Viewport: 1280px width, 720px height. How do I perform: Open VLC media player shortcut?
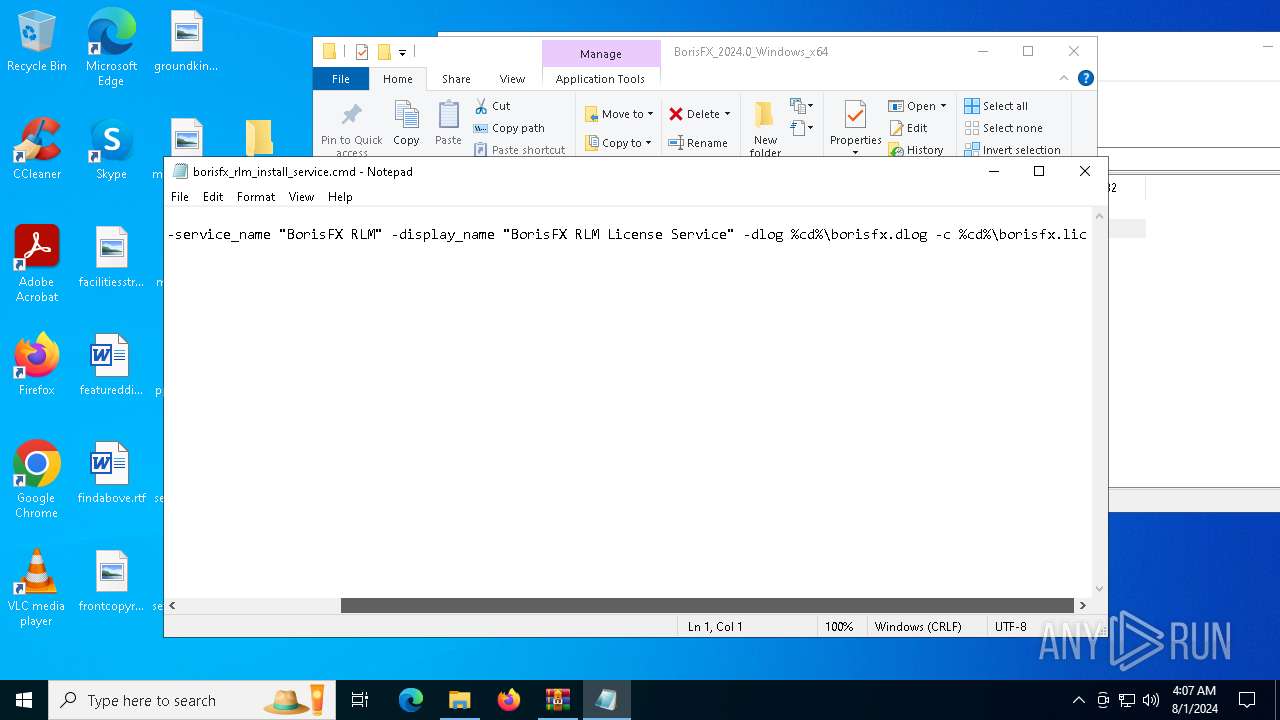pos(37,588)
